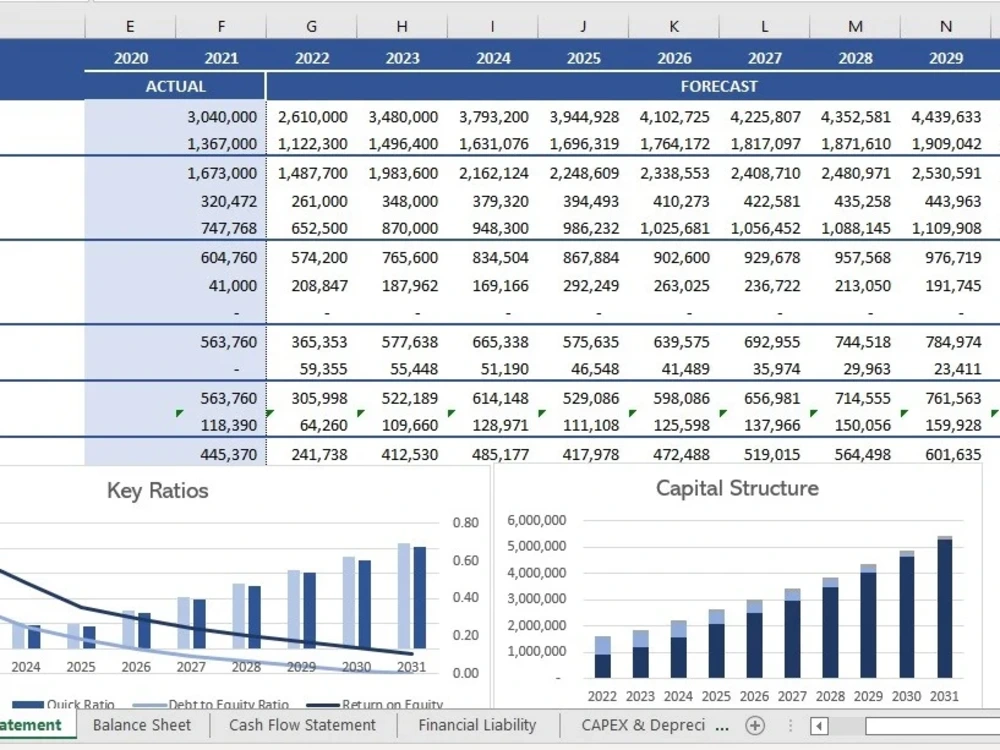This screenshot has width=1000, height=750.
Task: Select column J header
Action: 584,26
